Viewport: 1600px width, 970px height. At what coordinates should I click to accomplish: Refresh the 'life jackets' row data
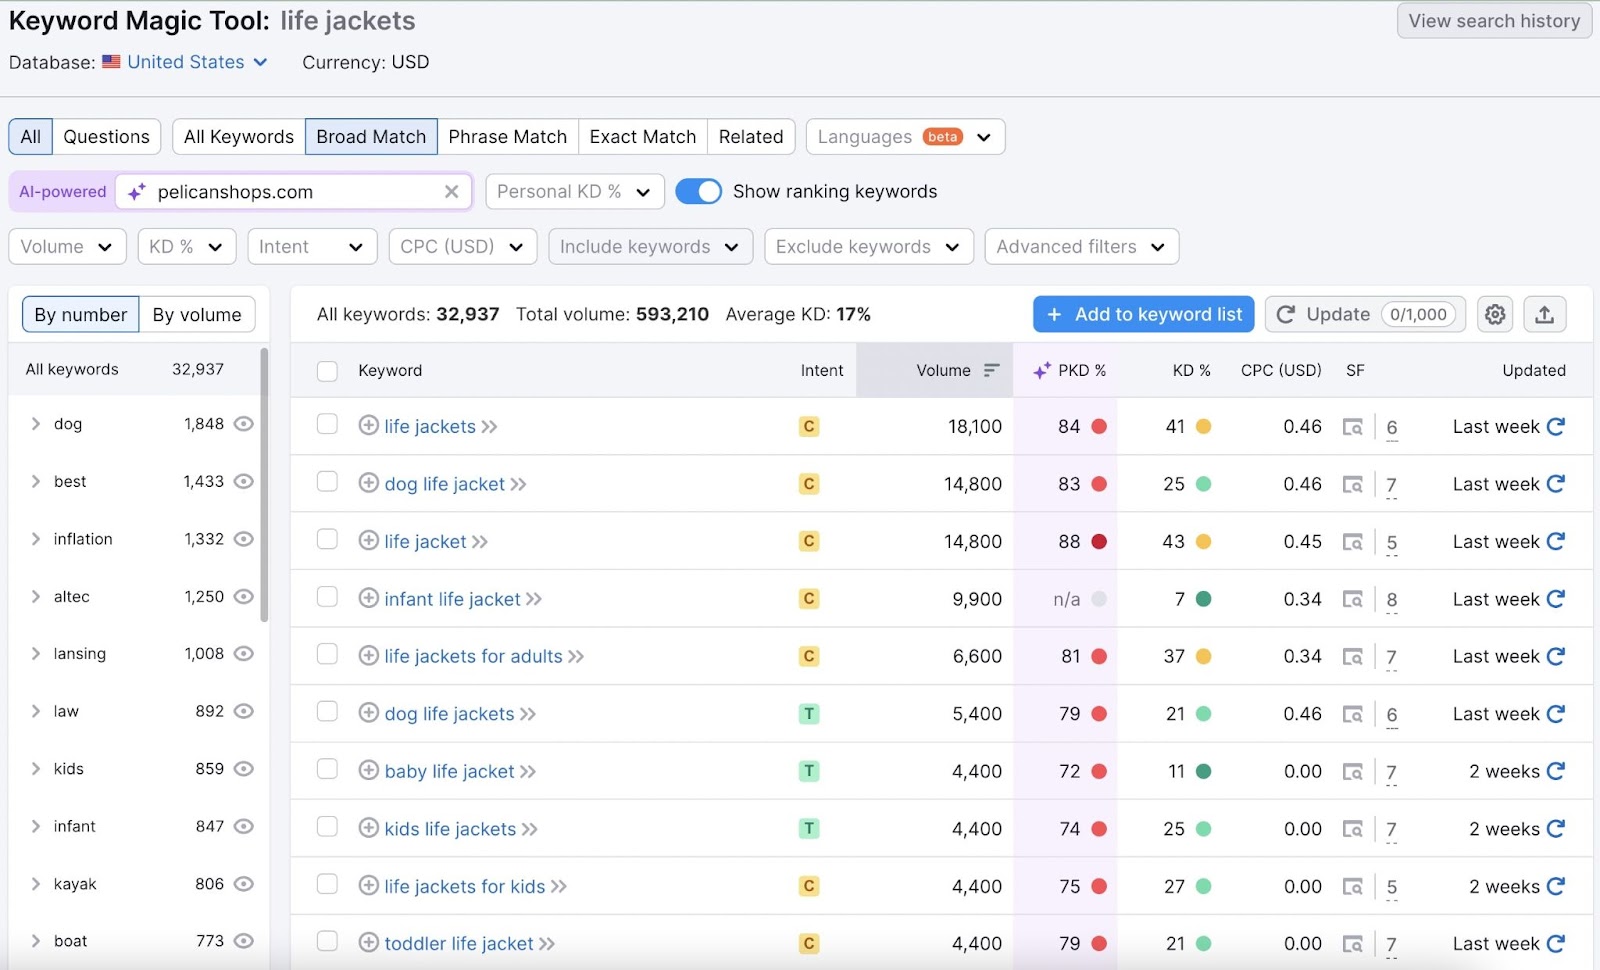point(1556,426)
